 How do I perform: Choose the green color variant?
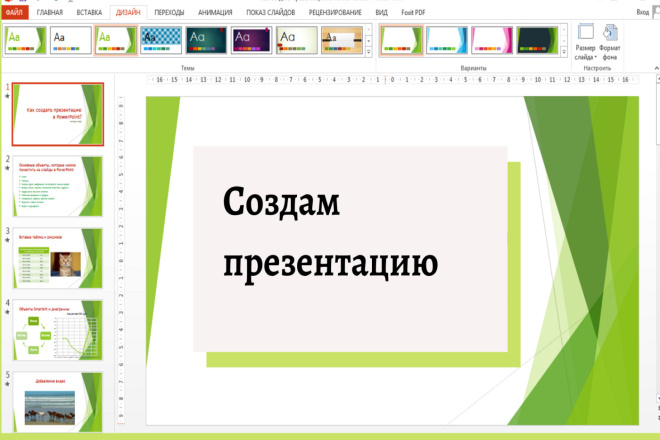point(401,40)
